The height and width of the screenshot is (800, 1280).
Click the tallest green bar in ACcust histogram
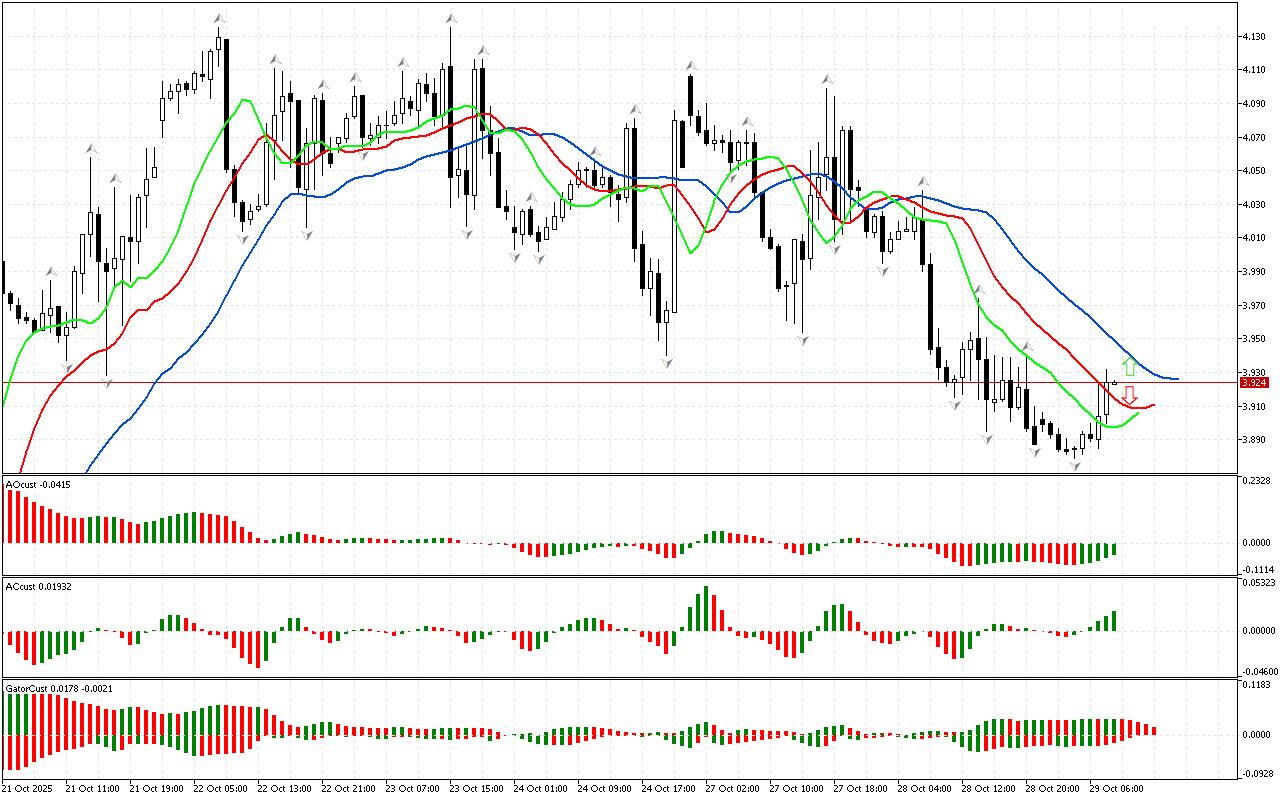(706, 608)
